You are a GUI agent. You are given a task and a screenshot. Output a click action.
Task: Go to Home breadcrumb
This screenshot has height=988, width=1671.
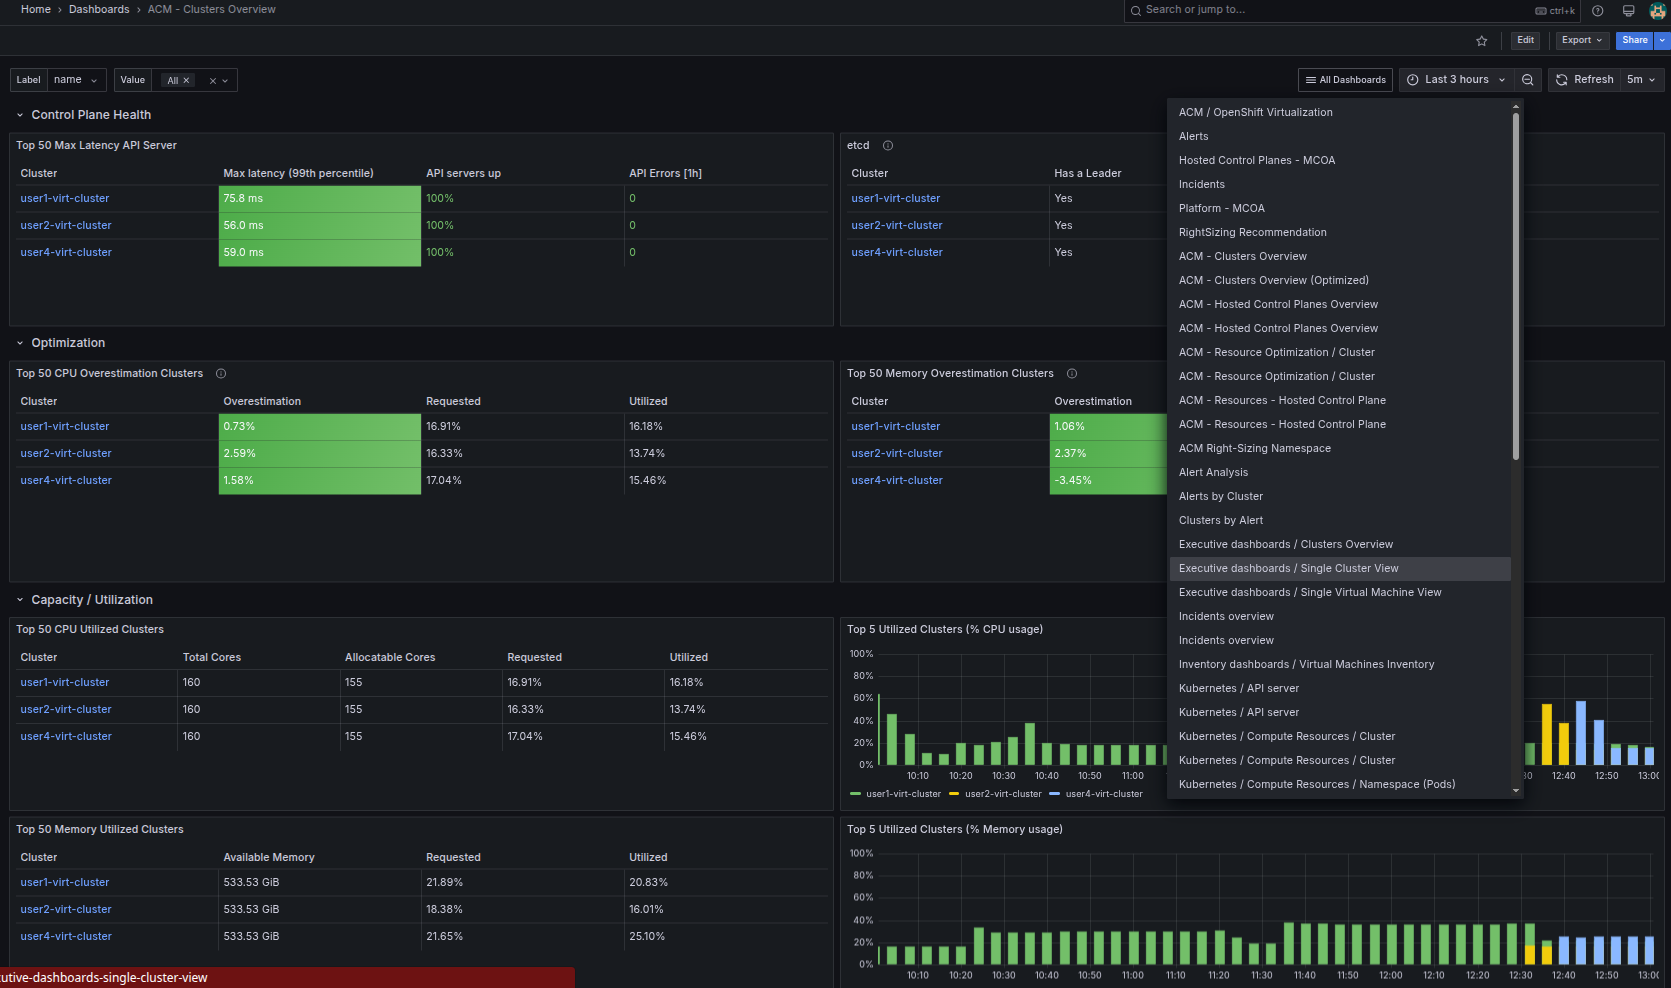(36, 10)
